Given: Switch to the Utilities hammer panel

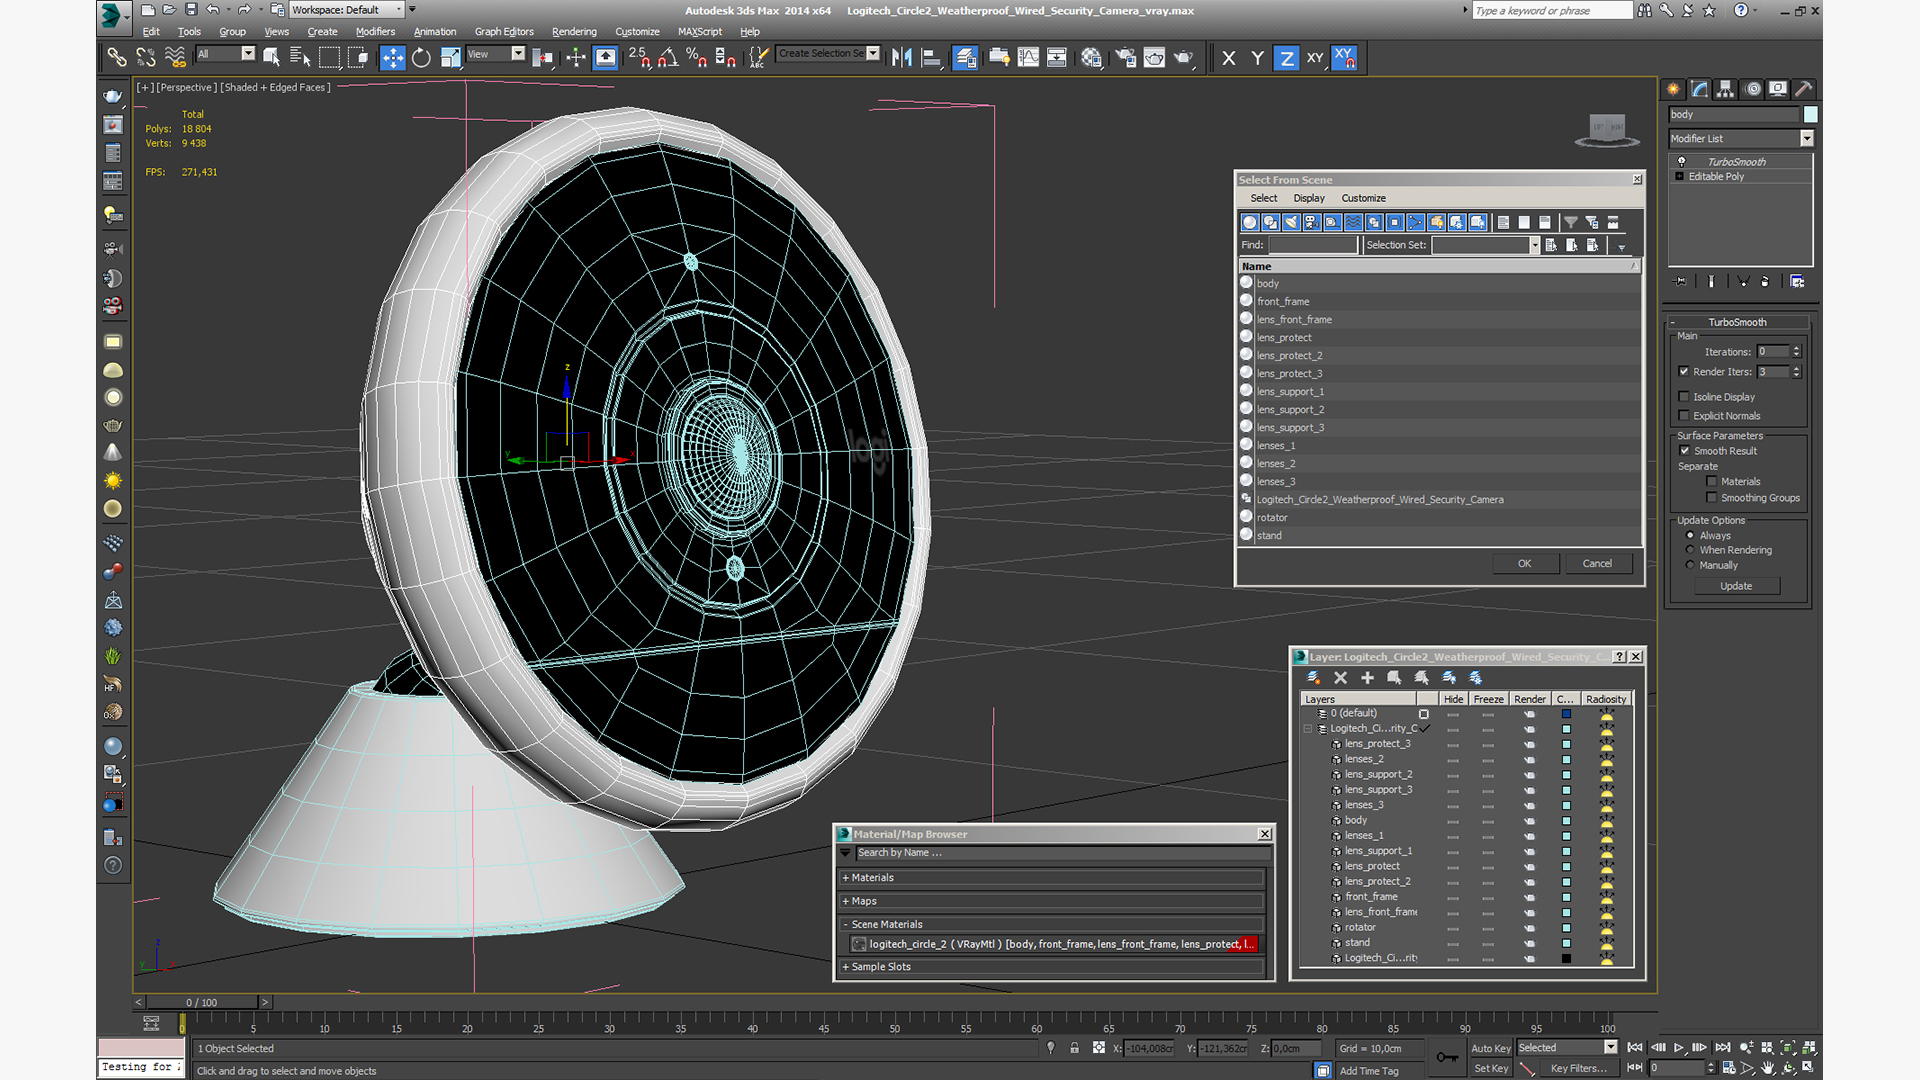Looking at the screenshot, I should (1804, 89).
